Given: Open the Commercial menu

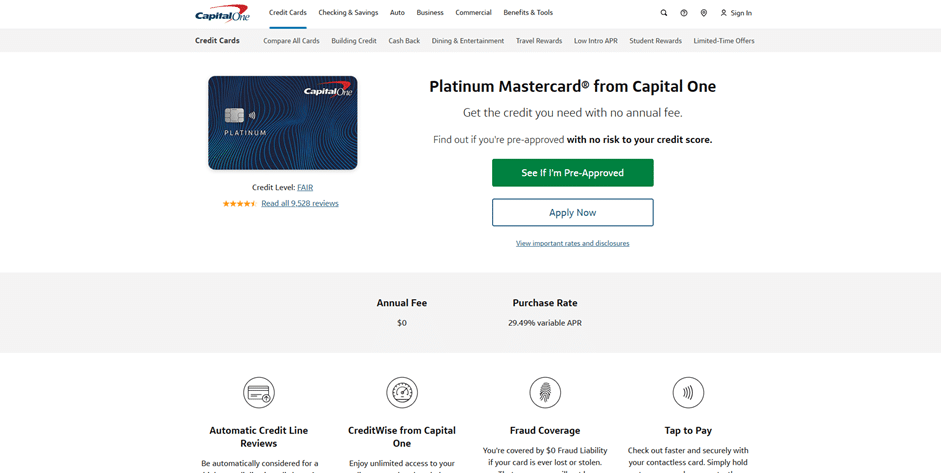Looking at the screenshot, I should pos(474,13).
